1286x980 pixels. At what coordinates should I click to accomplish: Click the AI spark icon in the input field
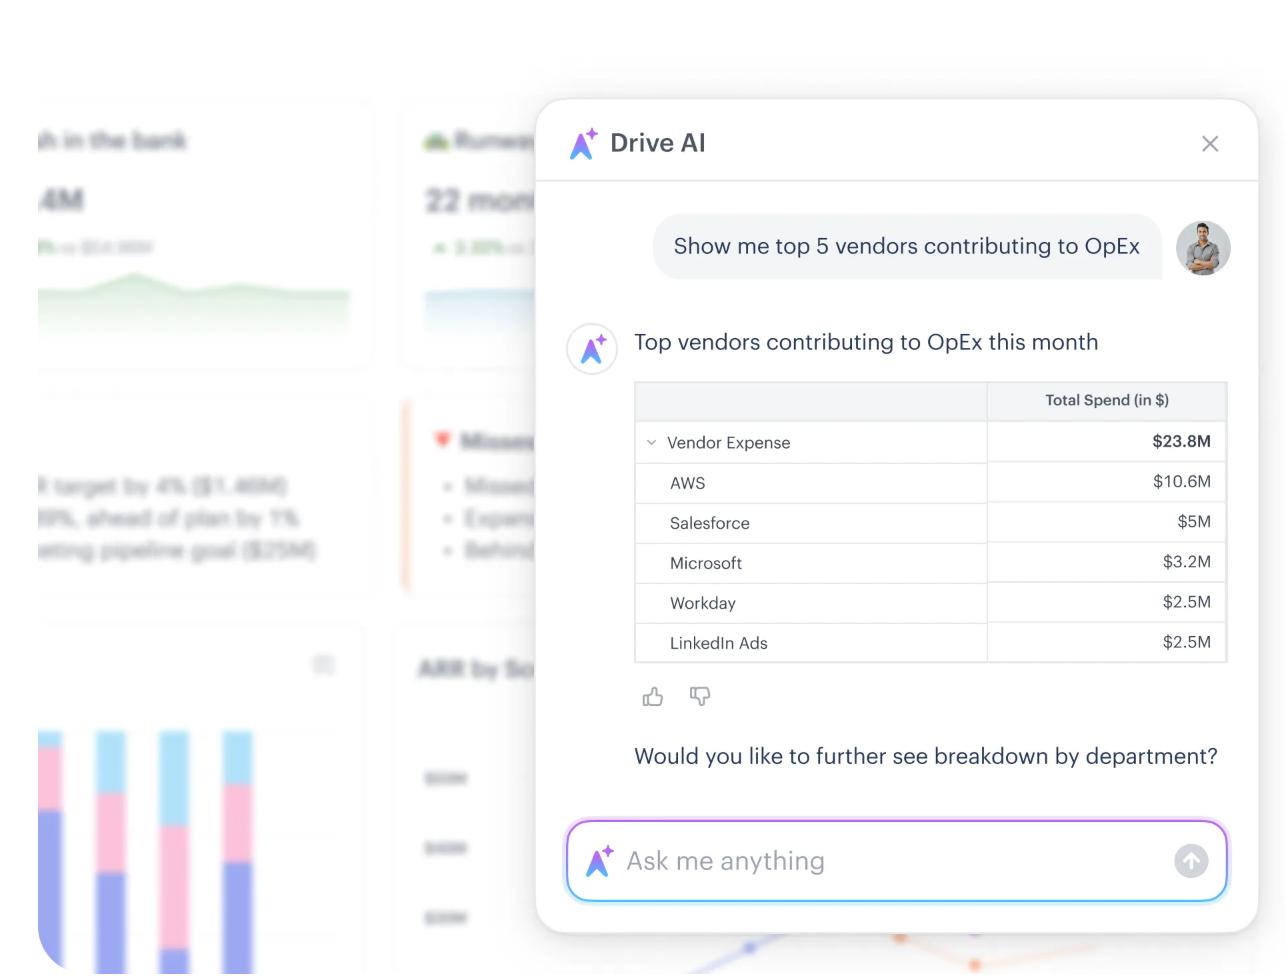coord(598,861)
